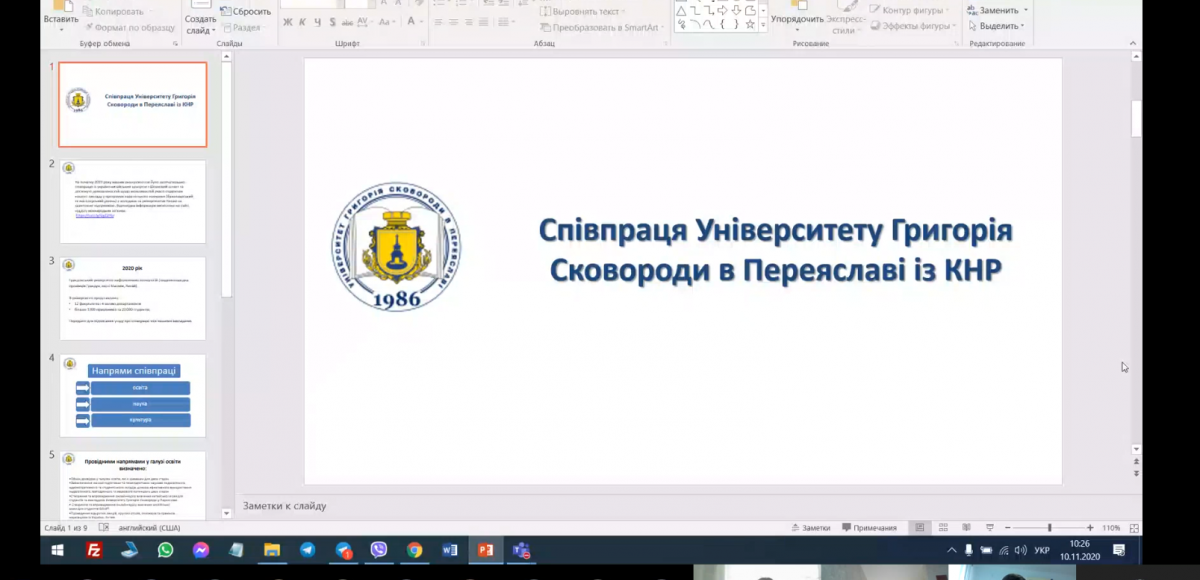The image size is (1200, 580).
Task: Change input language from УКР
Action: click(1041, 550)
